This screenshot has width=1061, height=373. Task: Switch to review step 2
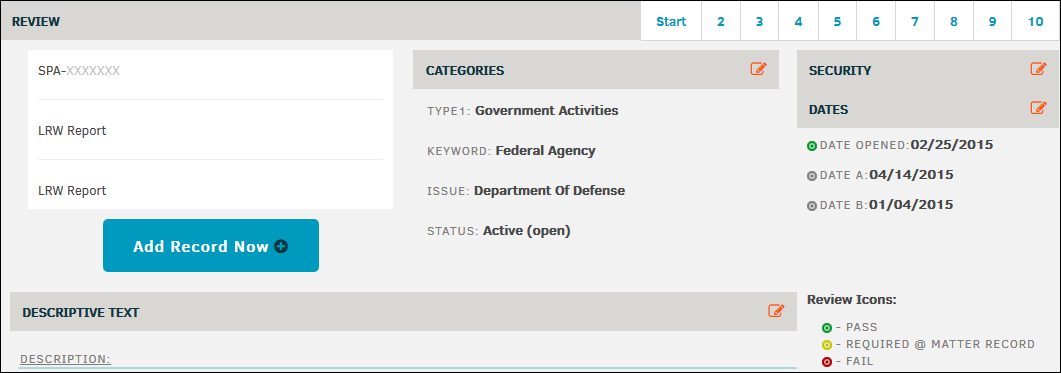[x=721, y=22]
